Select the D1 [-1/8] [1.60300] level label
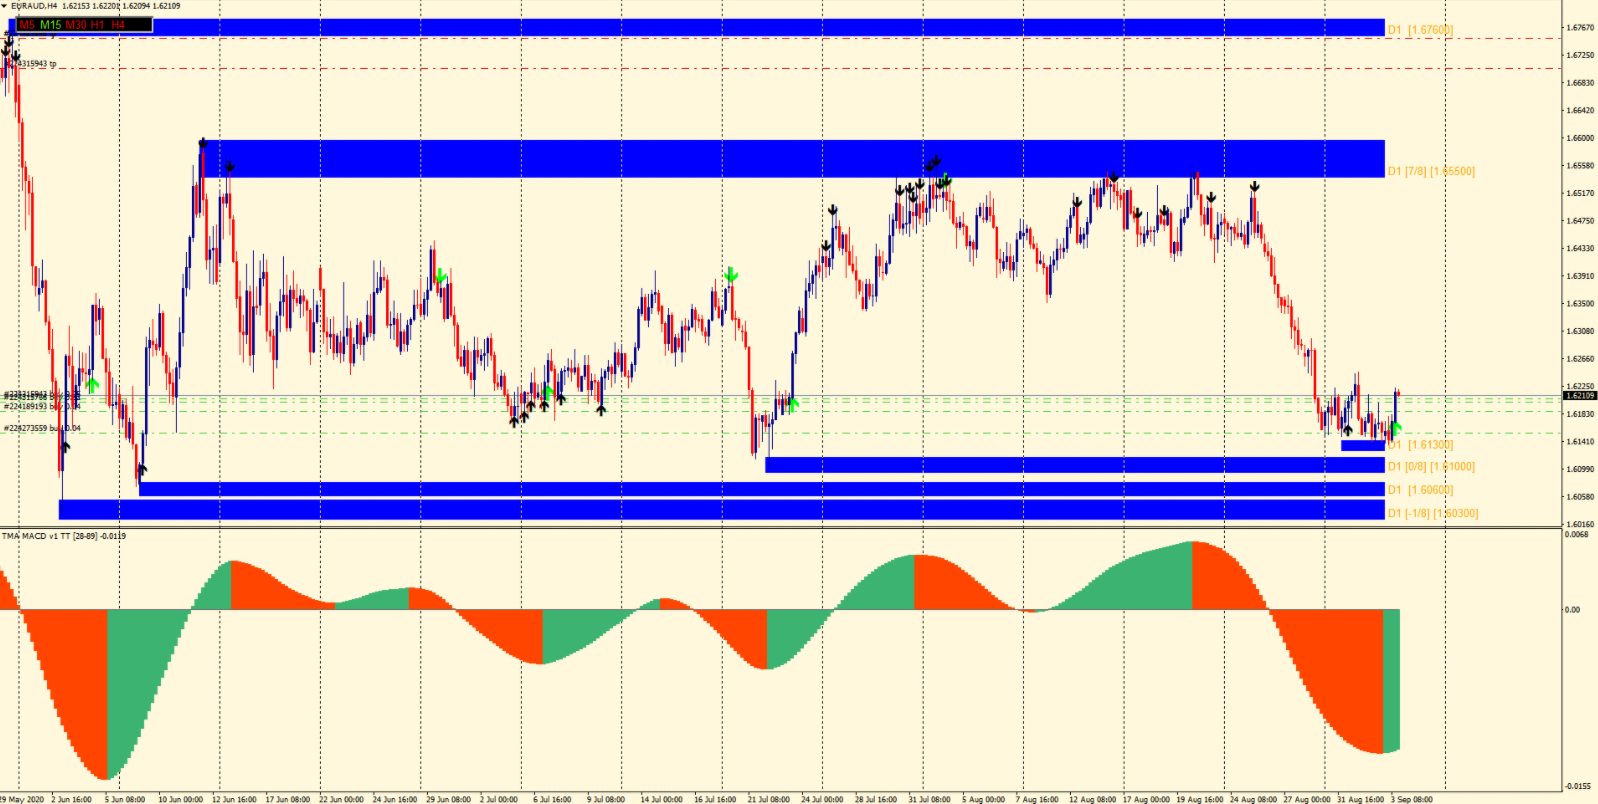This screenshot has width=1598, height=804. pos(1431,514)
